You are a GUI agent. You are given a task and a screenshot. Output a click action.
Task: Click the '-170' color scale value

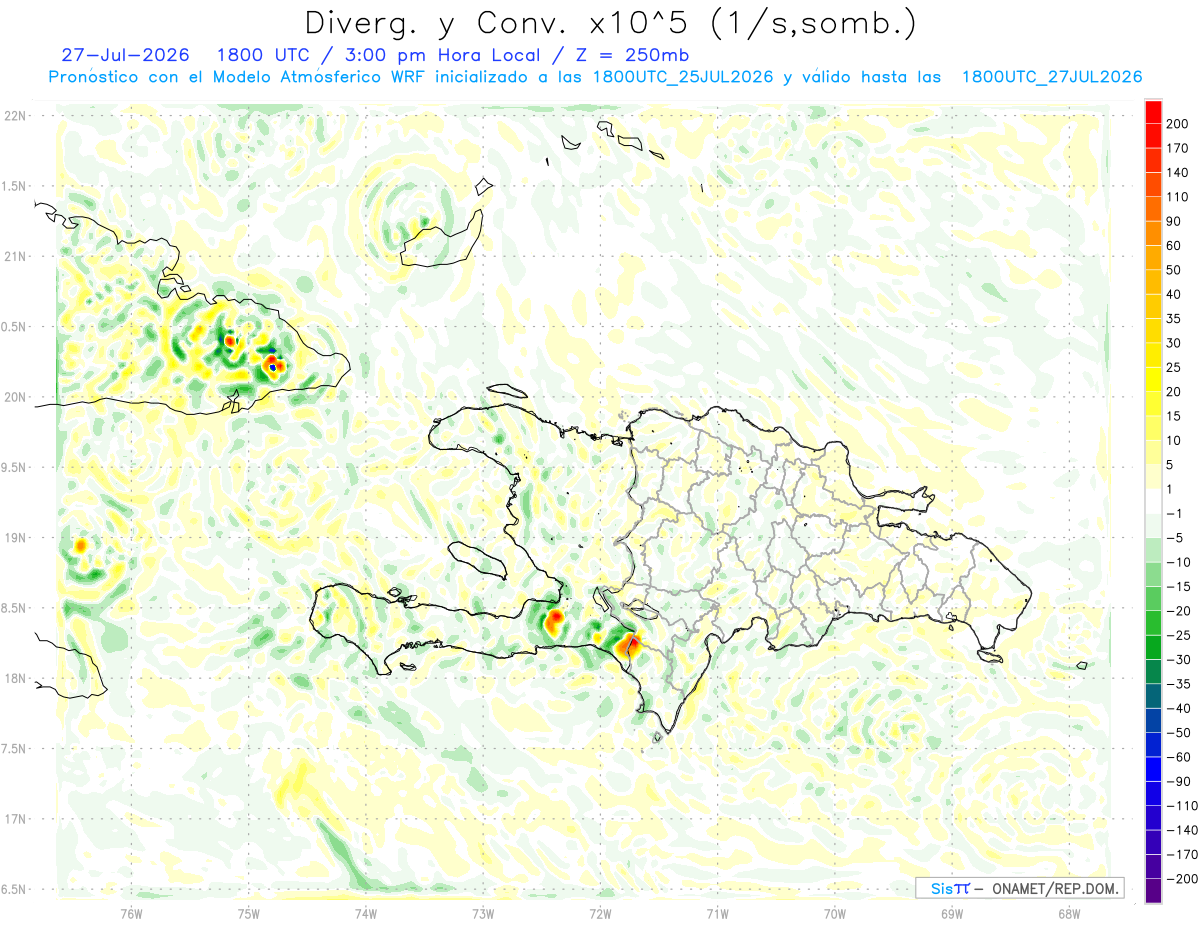[1182, 854]
